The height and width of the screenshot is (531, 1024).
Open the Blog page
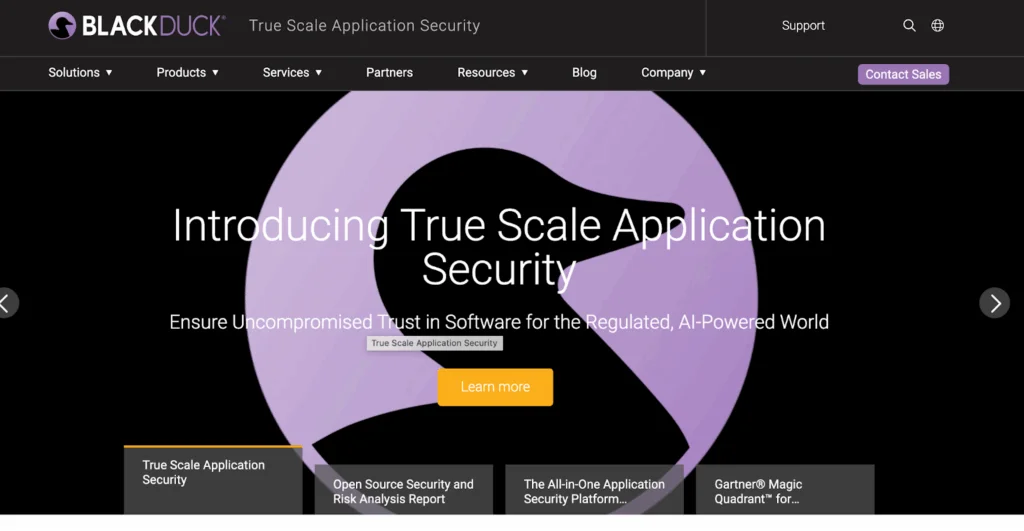(584, 72)
